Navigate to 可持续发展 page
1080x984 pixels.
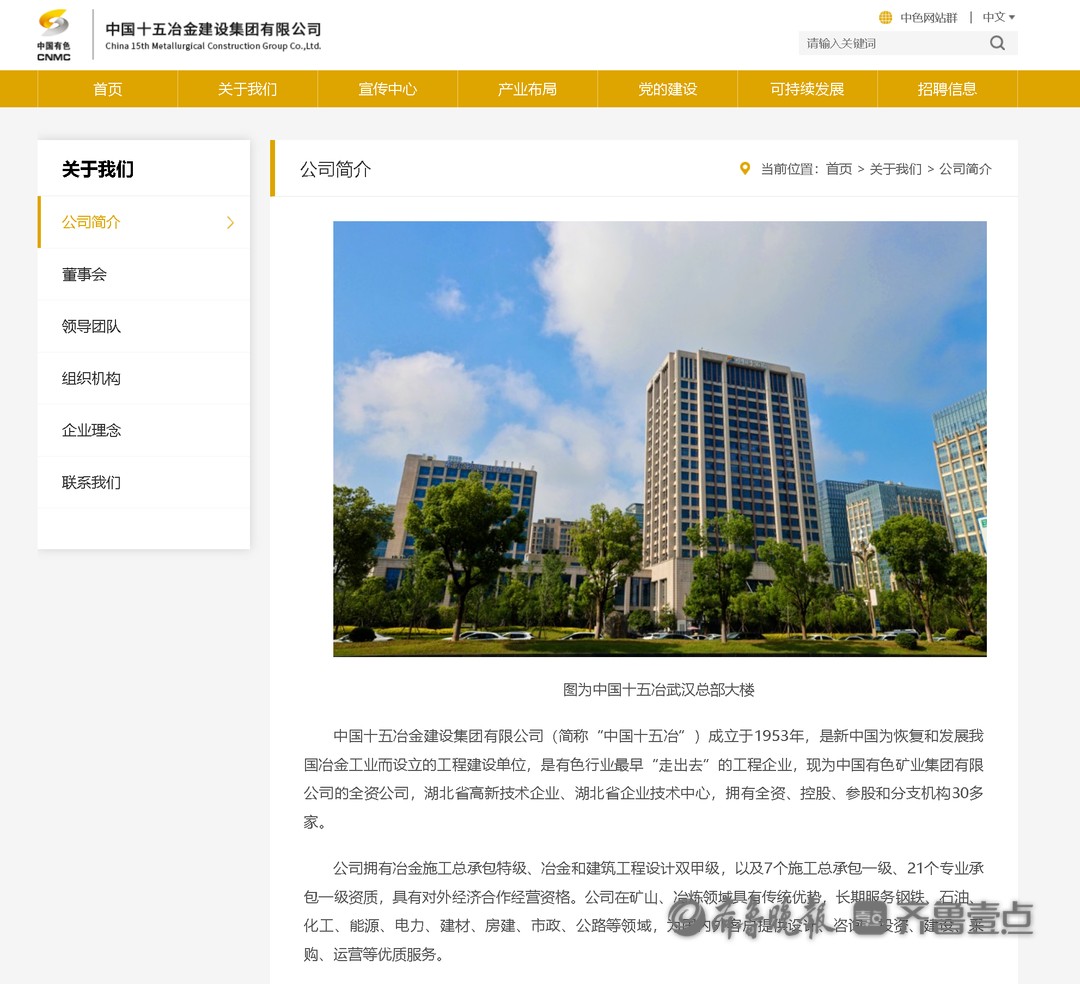807,89
